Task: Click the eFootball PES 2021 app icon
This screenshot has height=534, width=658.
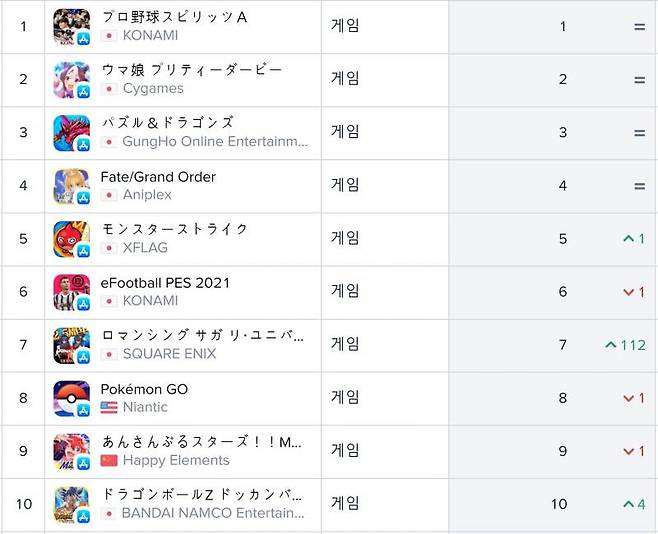Action: pyautogui.click(x=71, y=292)
